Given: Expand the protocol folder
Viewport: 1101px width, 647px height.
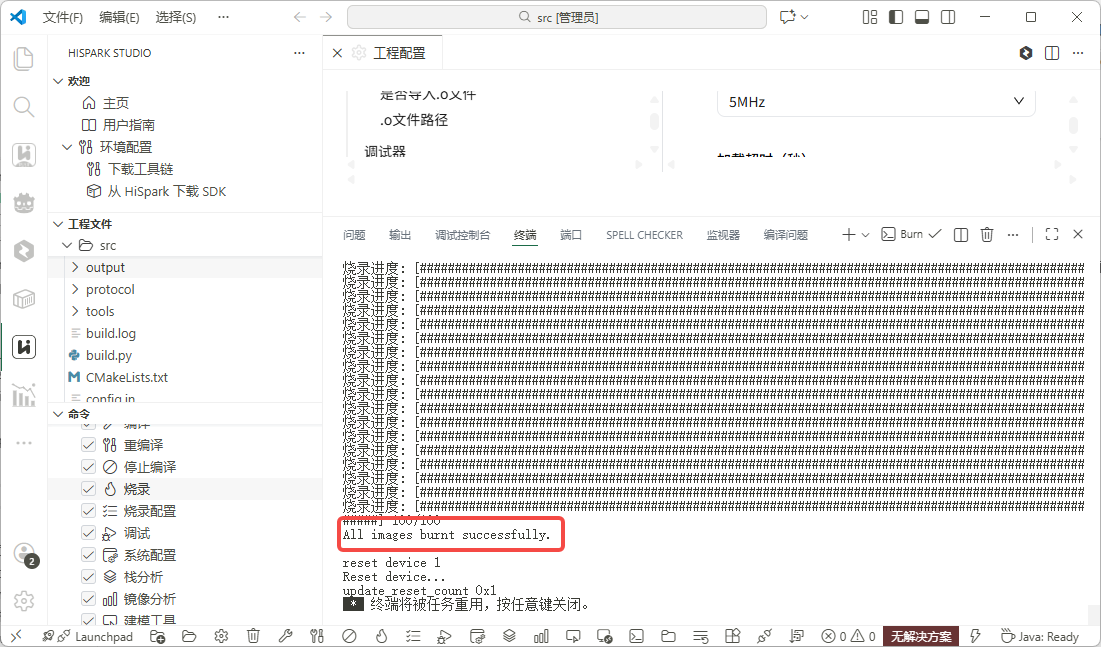Looking at the screenshot, I should (75, 289).
